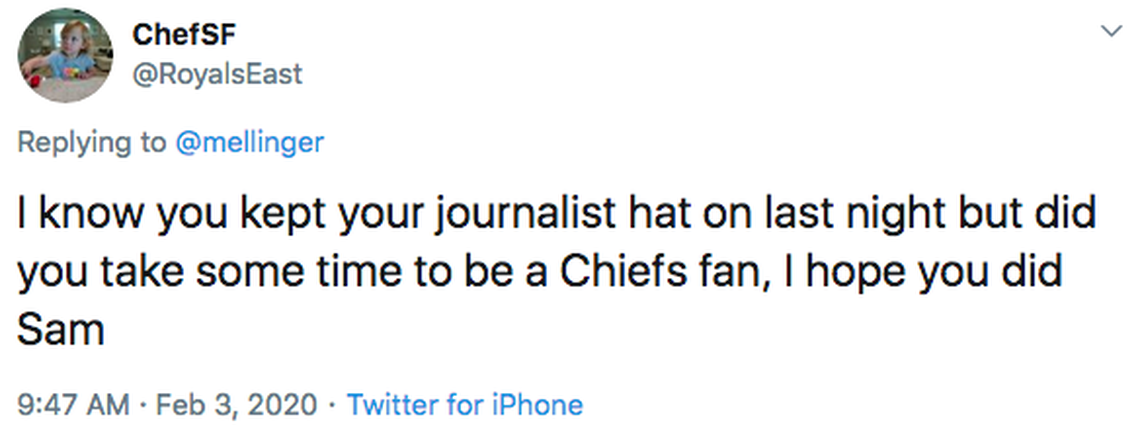Open the tweet options chevron menu
Screen dimensions: 1140x448
pos(1109,32)
